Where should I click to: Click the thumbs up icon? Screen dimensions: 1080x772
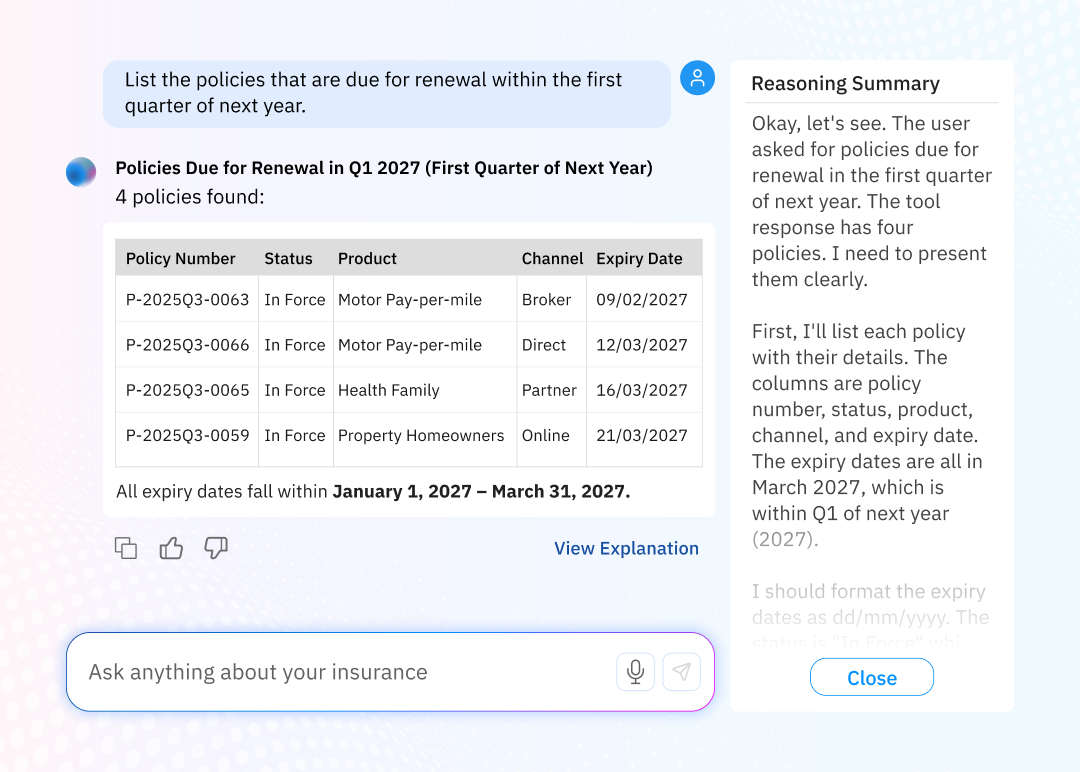(171, 548)
